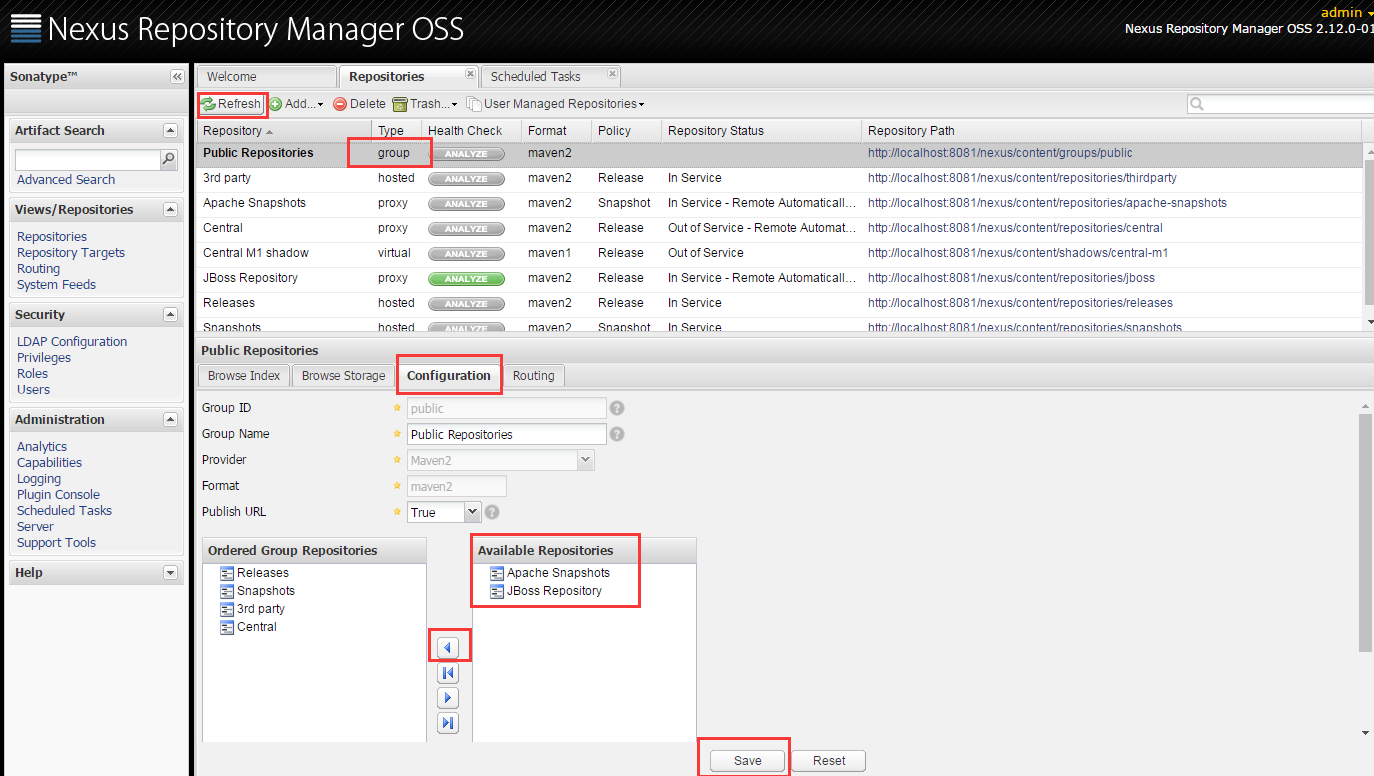1374x776 pixels.
Task: Select the Configuration tab
Action: pos(449,376)
